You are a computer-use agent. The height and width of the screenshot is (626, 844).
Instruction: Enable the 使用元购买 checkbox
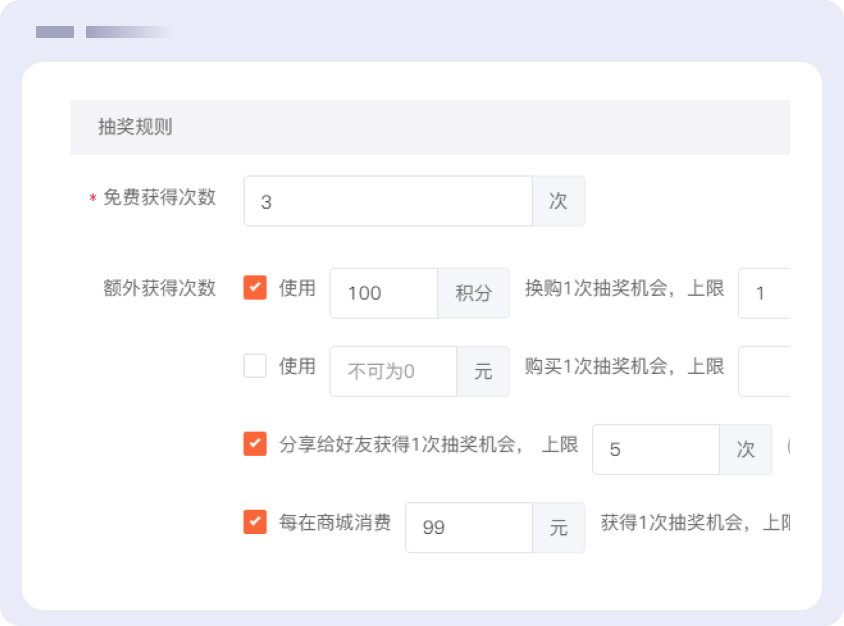tap(255, 366)
